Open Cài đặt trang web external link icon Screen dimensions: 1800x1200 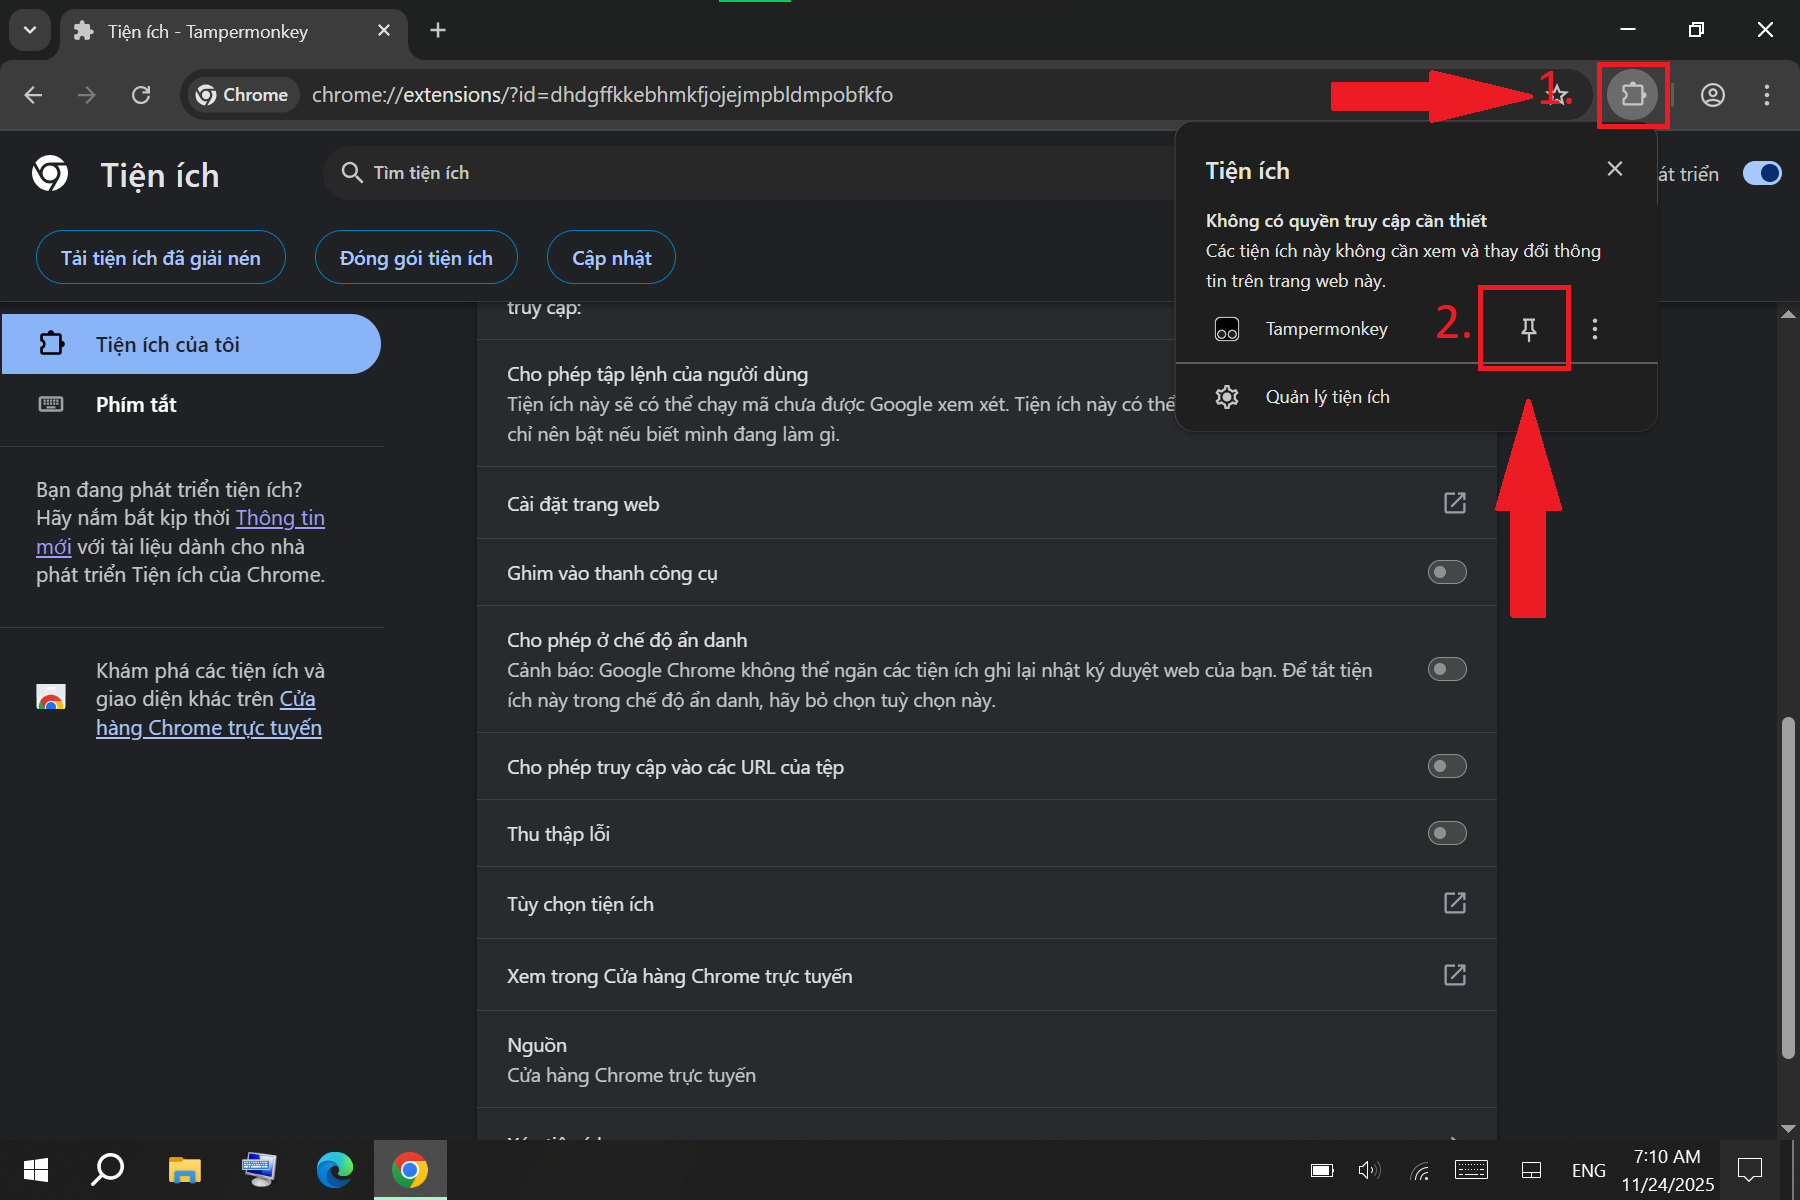[1455, 503]
